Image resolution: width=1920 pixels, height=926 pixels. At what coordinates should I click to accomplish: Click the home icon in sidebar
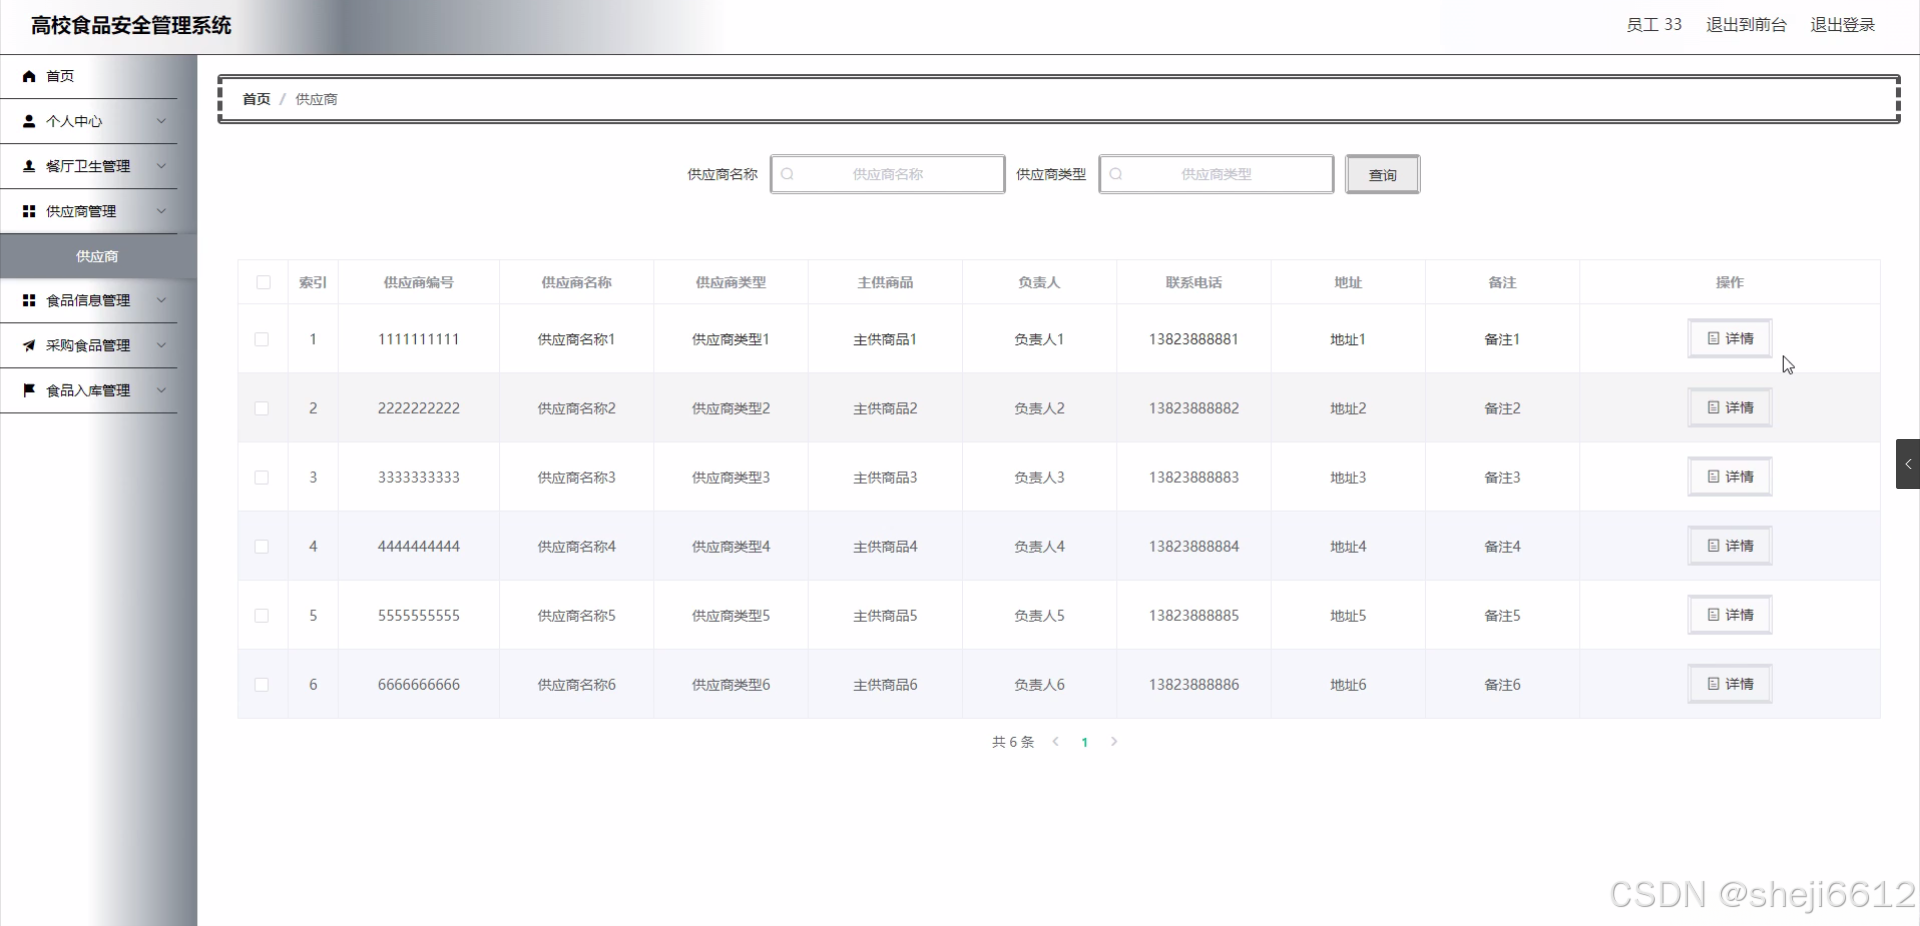pyautogui.click(x=29, y=76)
